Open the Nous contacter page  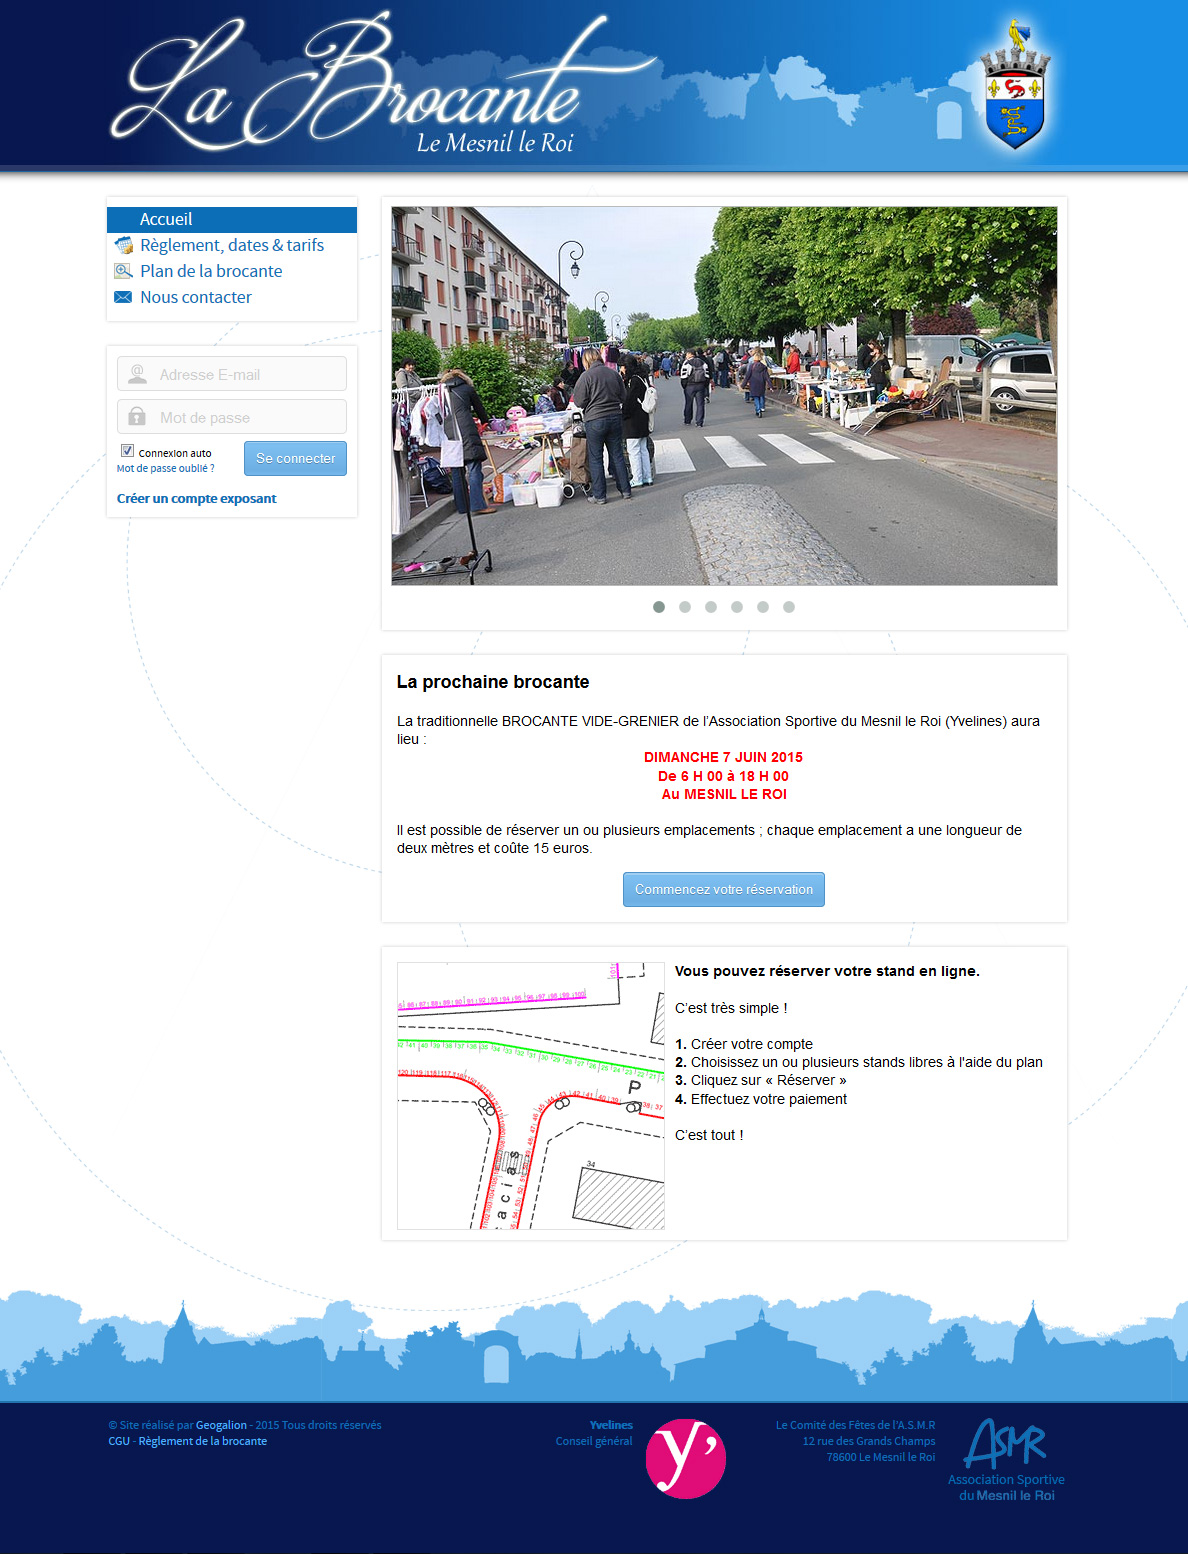(196, 297)
